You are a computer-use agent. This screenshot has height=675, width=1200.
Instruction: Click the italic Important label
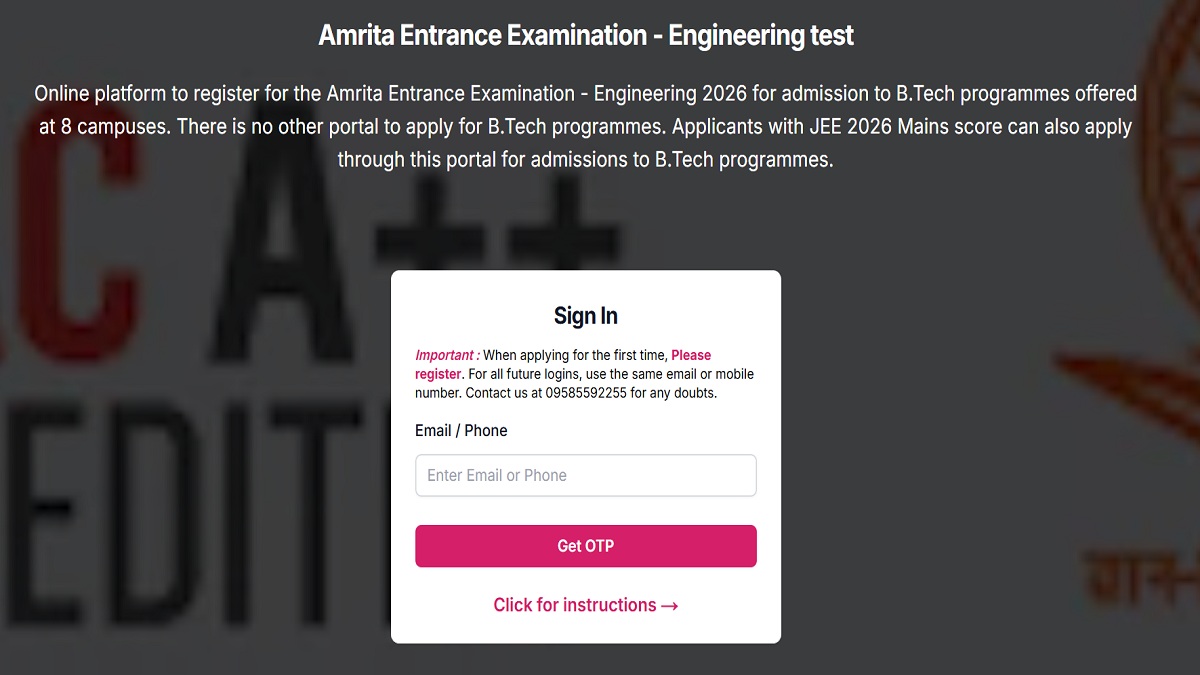tap(447, 355)
